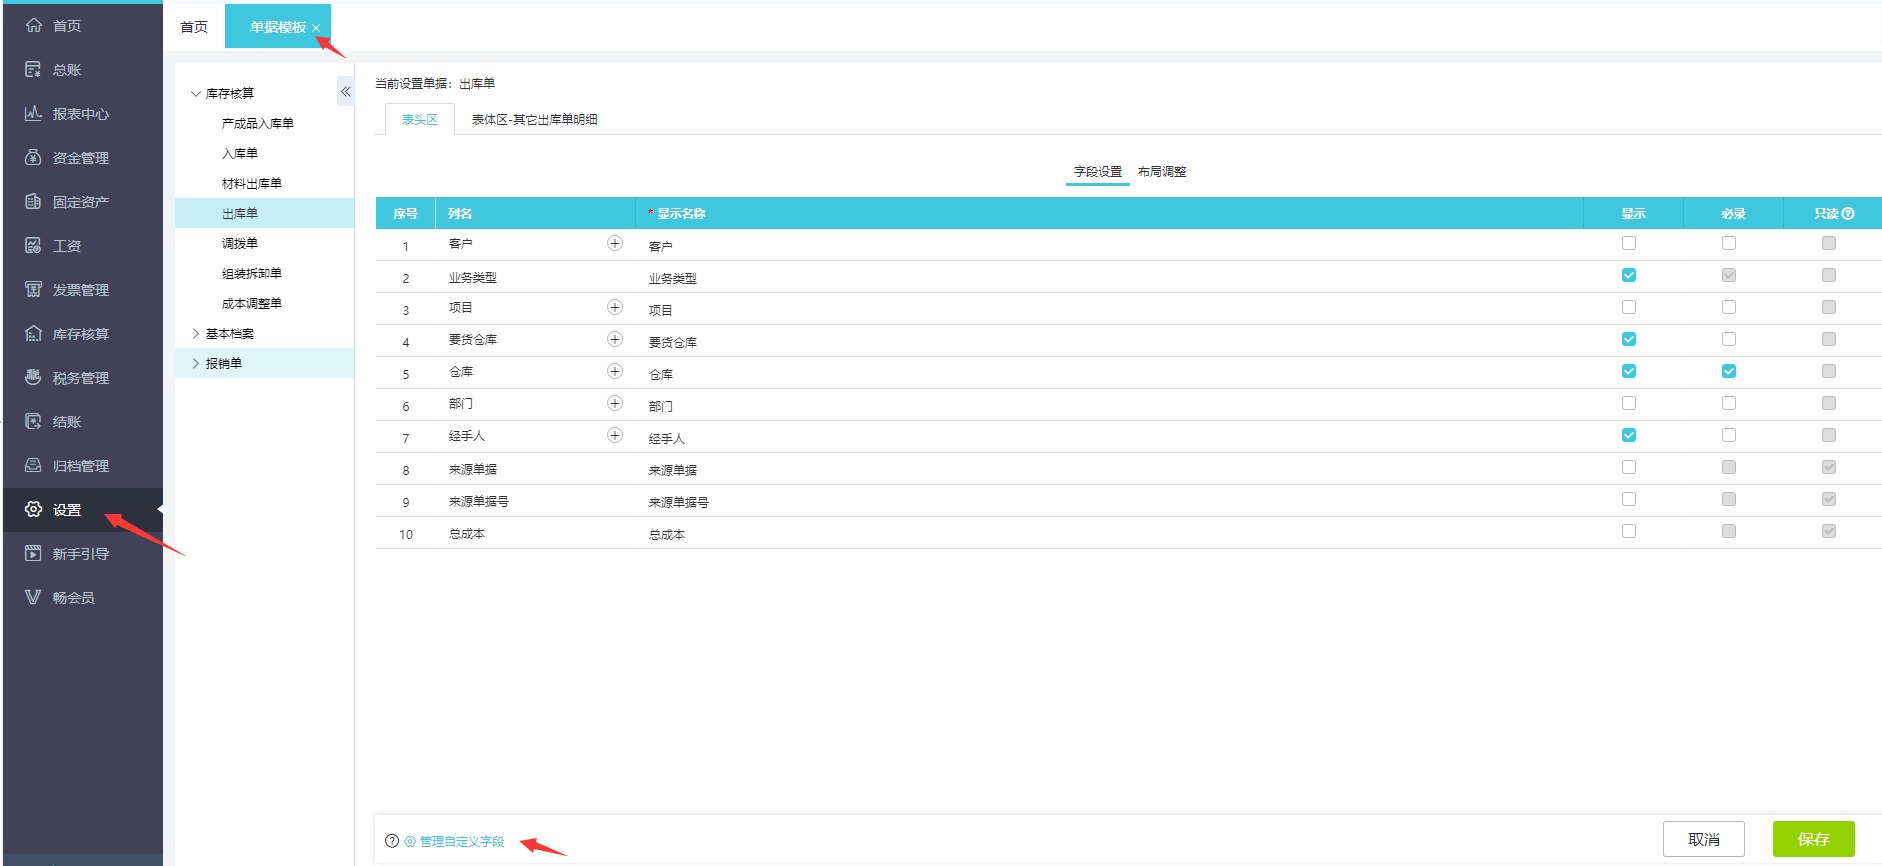1882x866 pixels.
Task: Enable 显示 checkbox for 客户 row
Action: click(1629, 243)
